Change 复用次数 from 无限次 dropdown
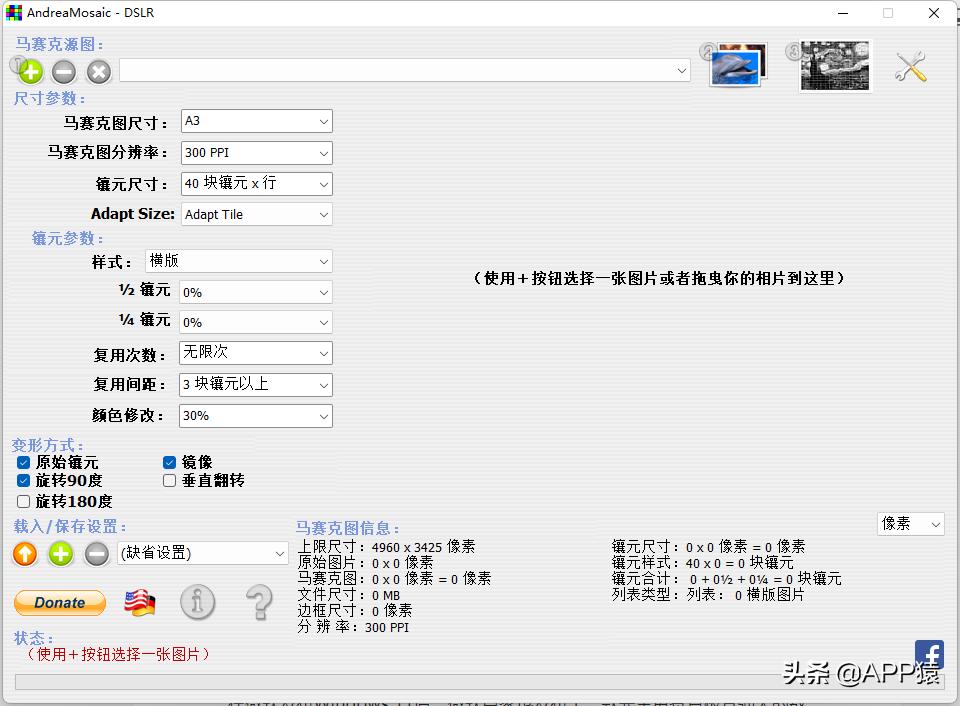The height and width of the screenshot is (706, 960). [x=255, y=353]
